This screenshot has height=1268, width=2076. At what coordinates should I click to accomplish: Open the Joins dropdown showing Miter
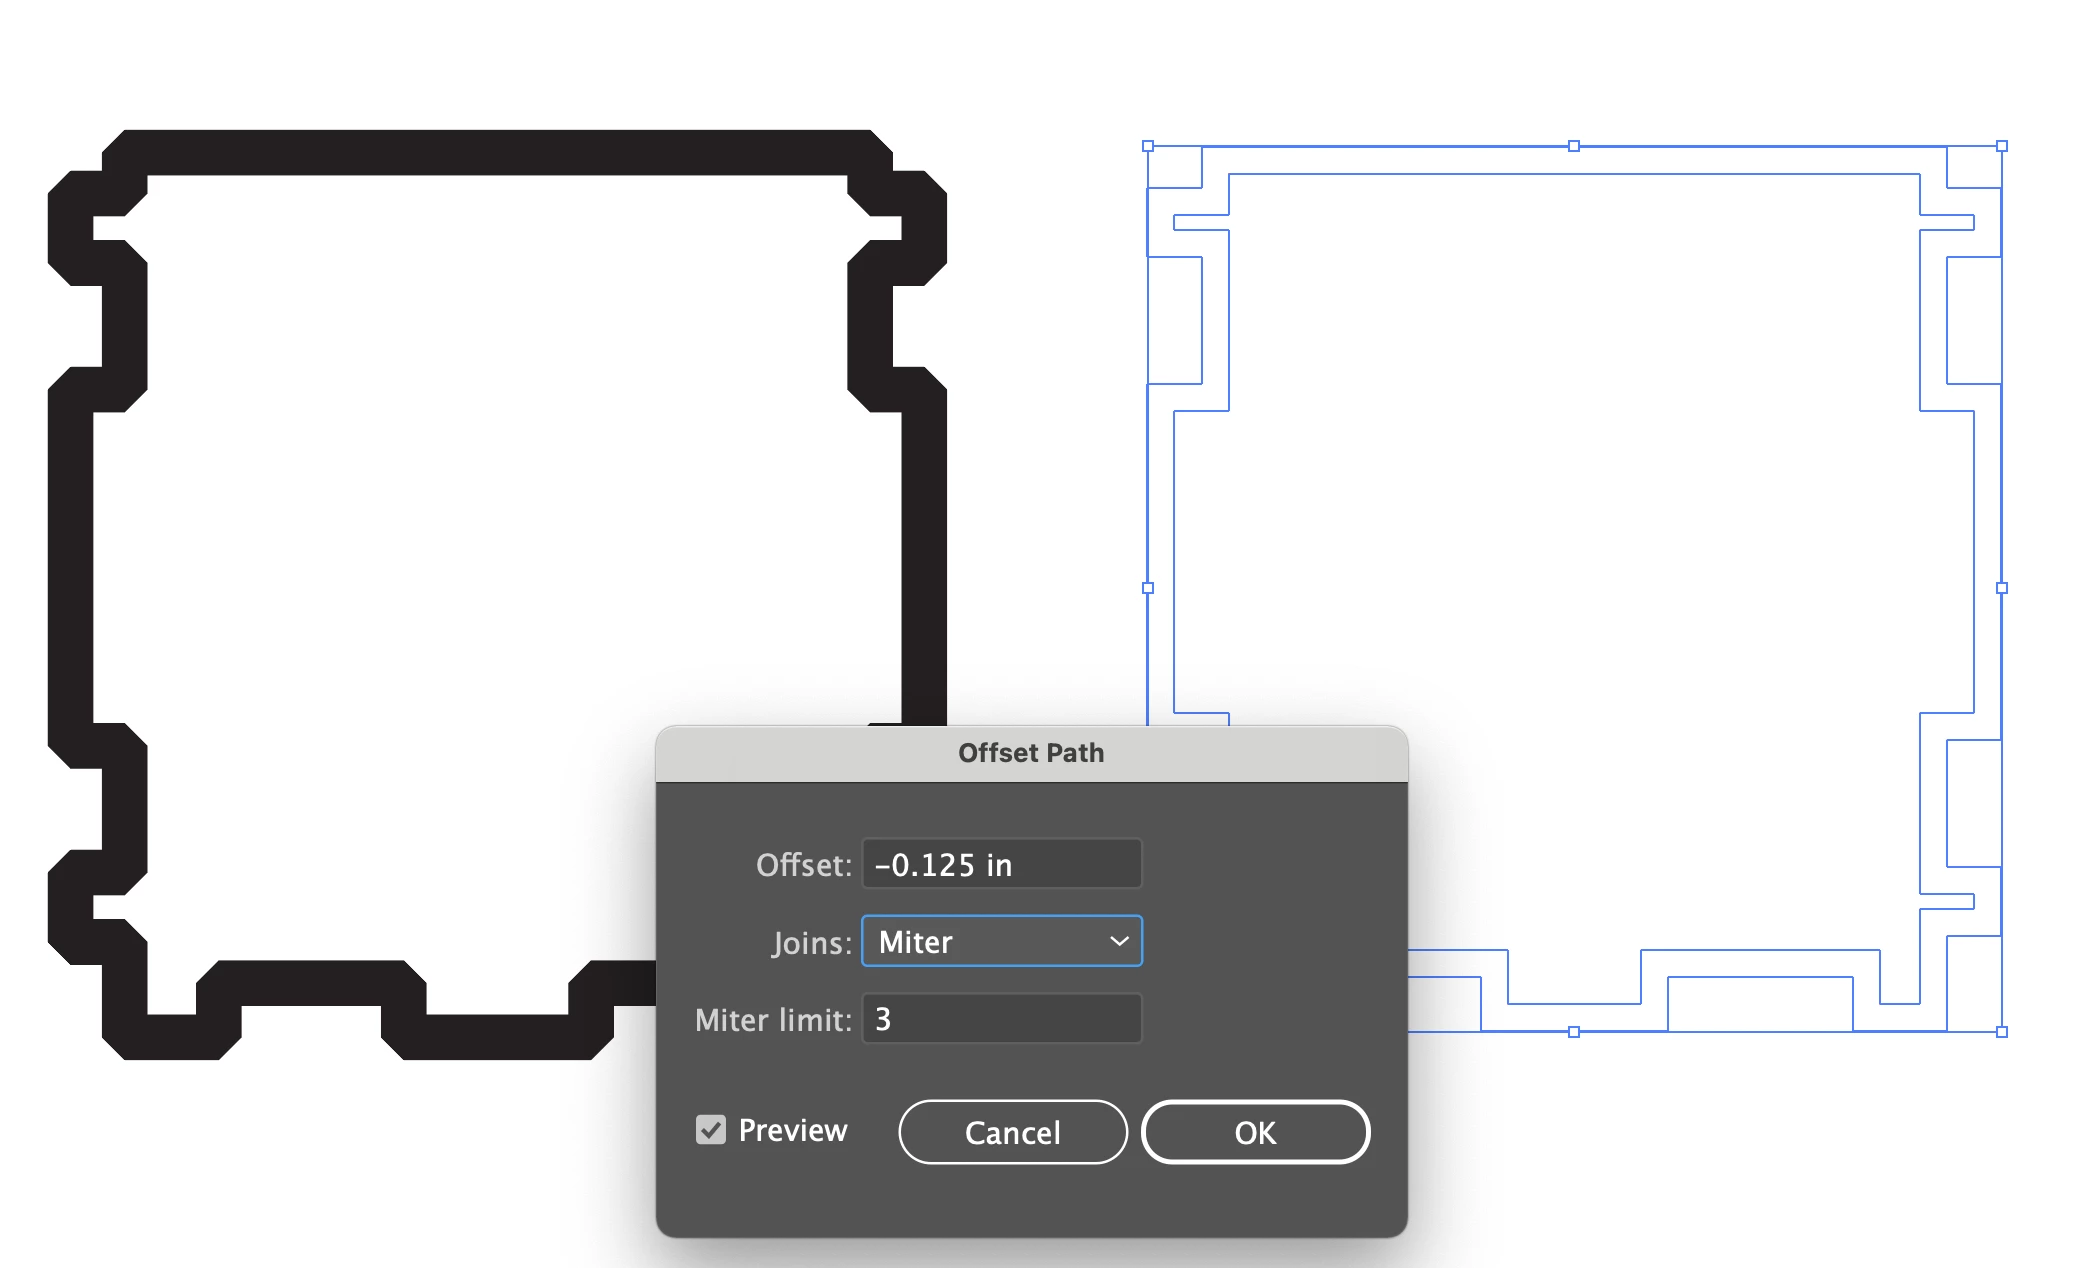coord(1000,942)
